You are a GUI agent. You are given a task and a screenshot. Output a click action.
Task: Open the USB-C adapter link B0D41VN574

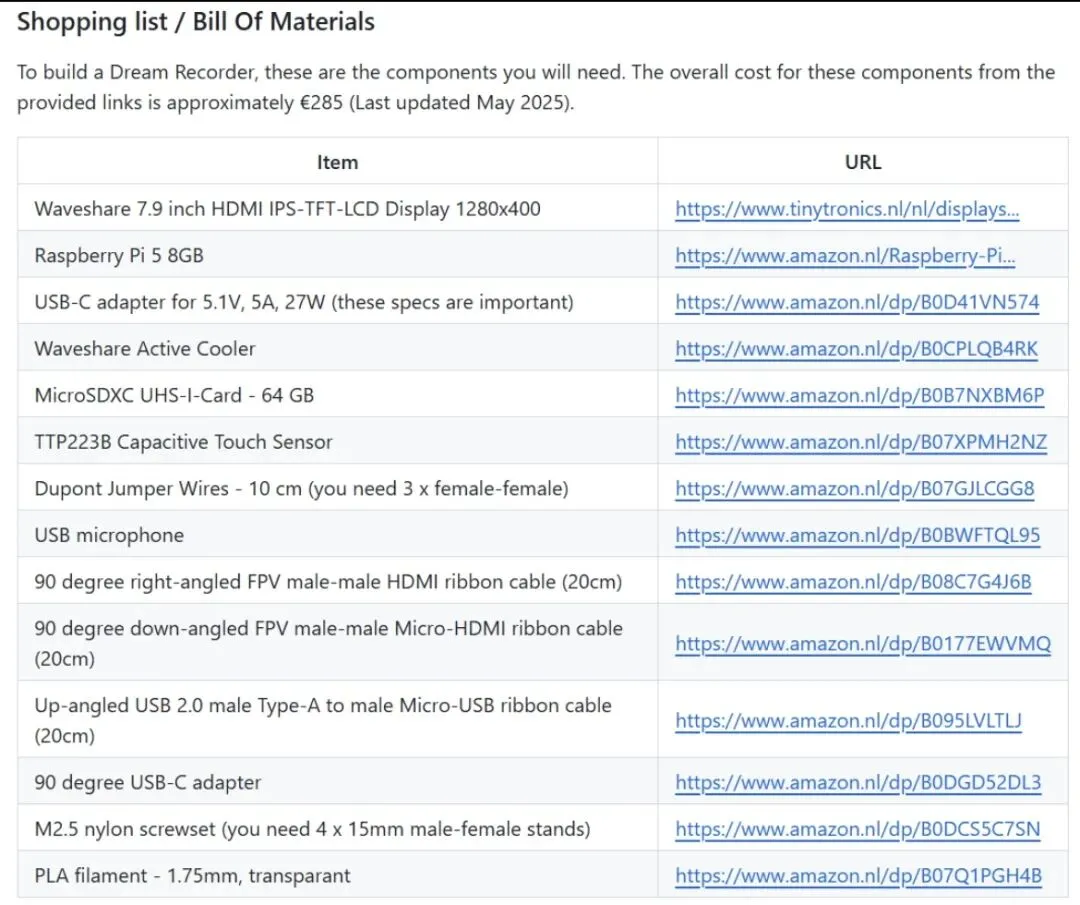point(857,302)
